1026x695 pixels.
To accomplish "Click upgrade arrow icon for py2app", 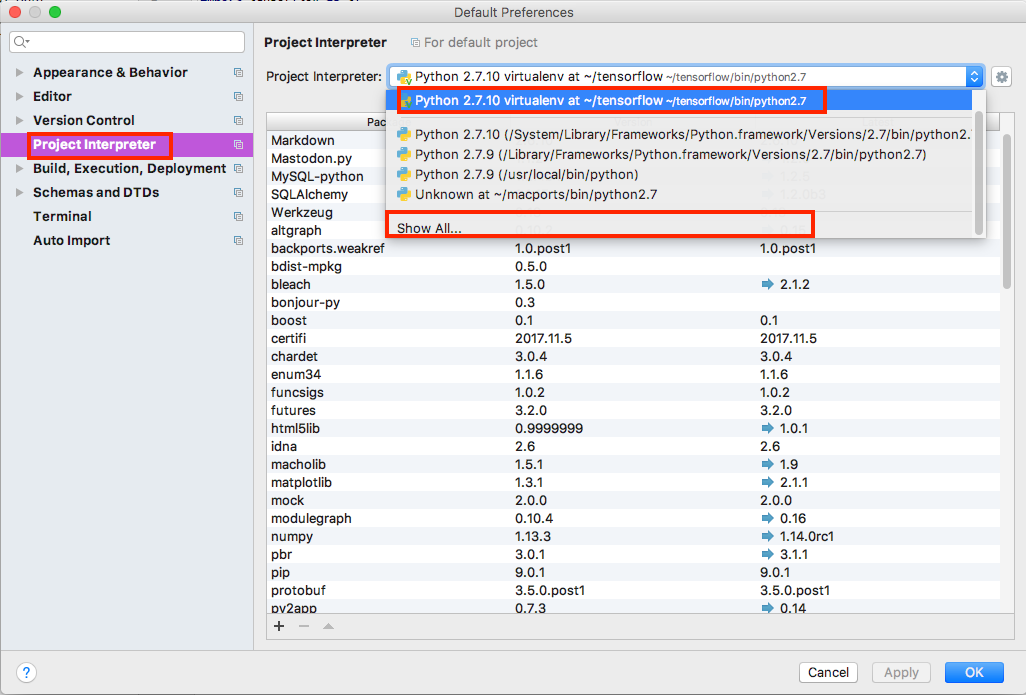I will (x=768, y=608).
